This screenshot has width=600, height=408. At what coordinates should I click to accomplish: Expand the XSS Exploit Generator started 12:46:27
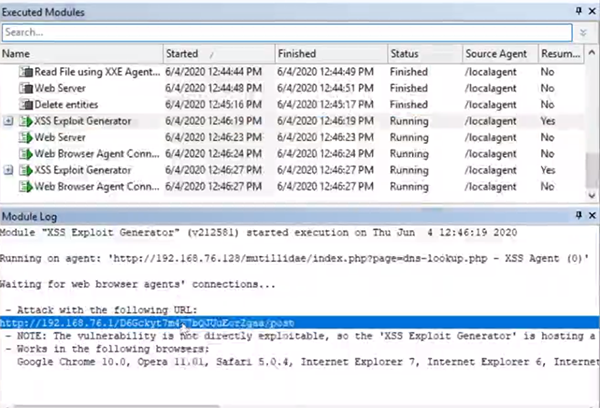tap(8, 170)
